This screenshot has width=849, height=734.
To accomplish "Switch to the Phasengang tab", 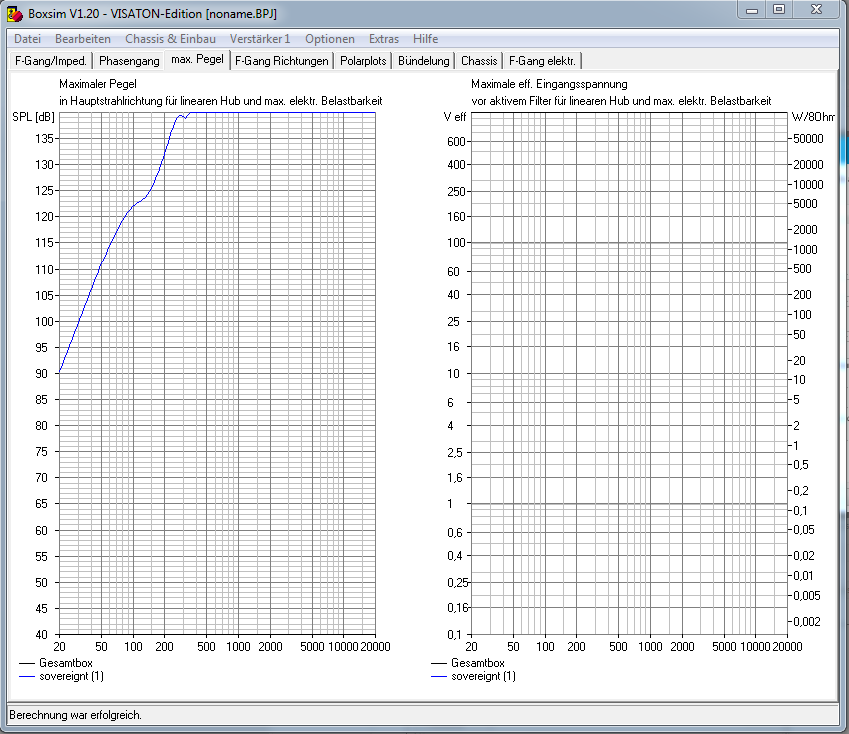I will (x=129, y=61).
